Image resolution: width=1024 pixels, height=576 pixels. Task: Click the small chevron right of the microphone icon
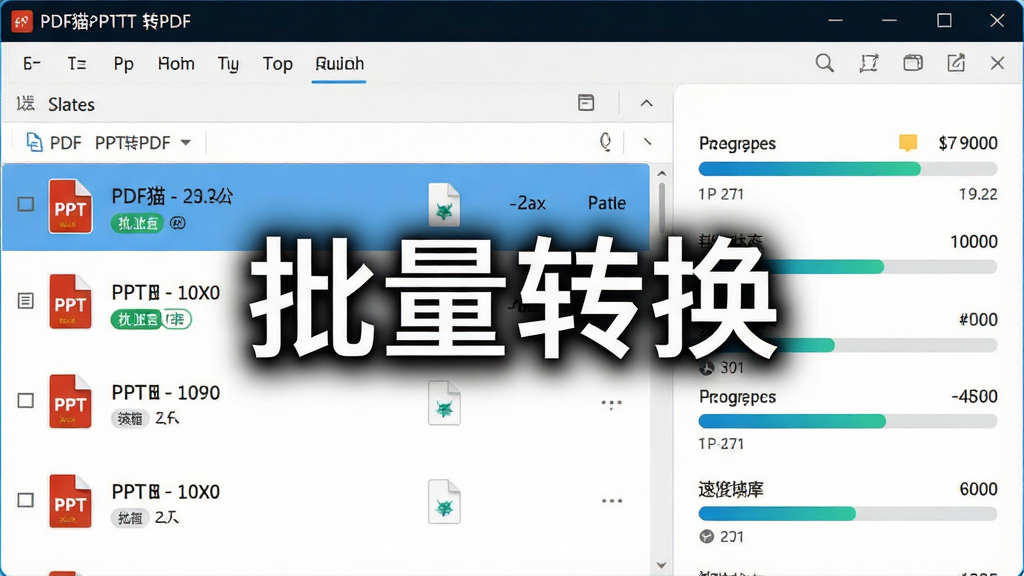pyautogui.click(x=647, y=141)
